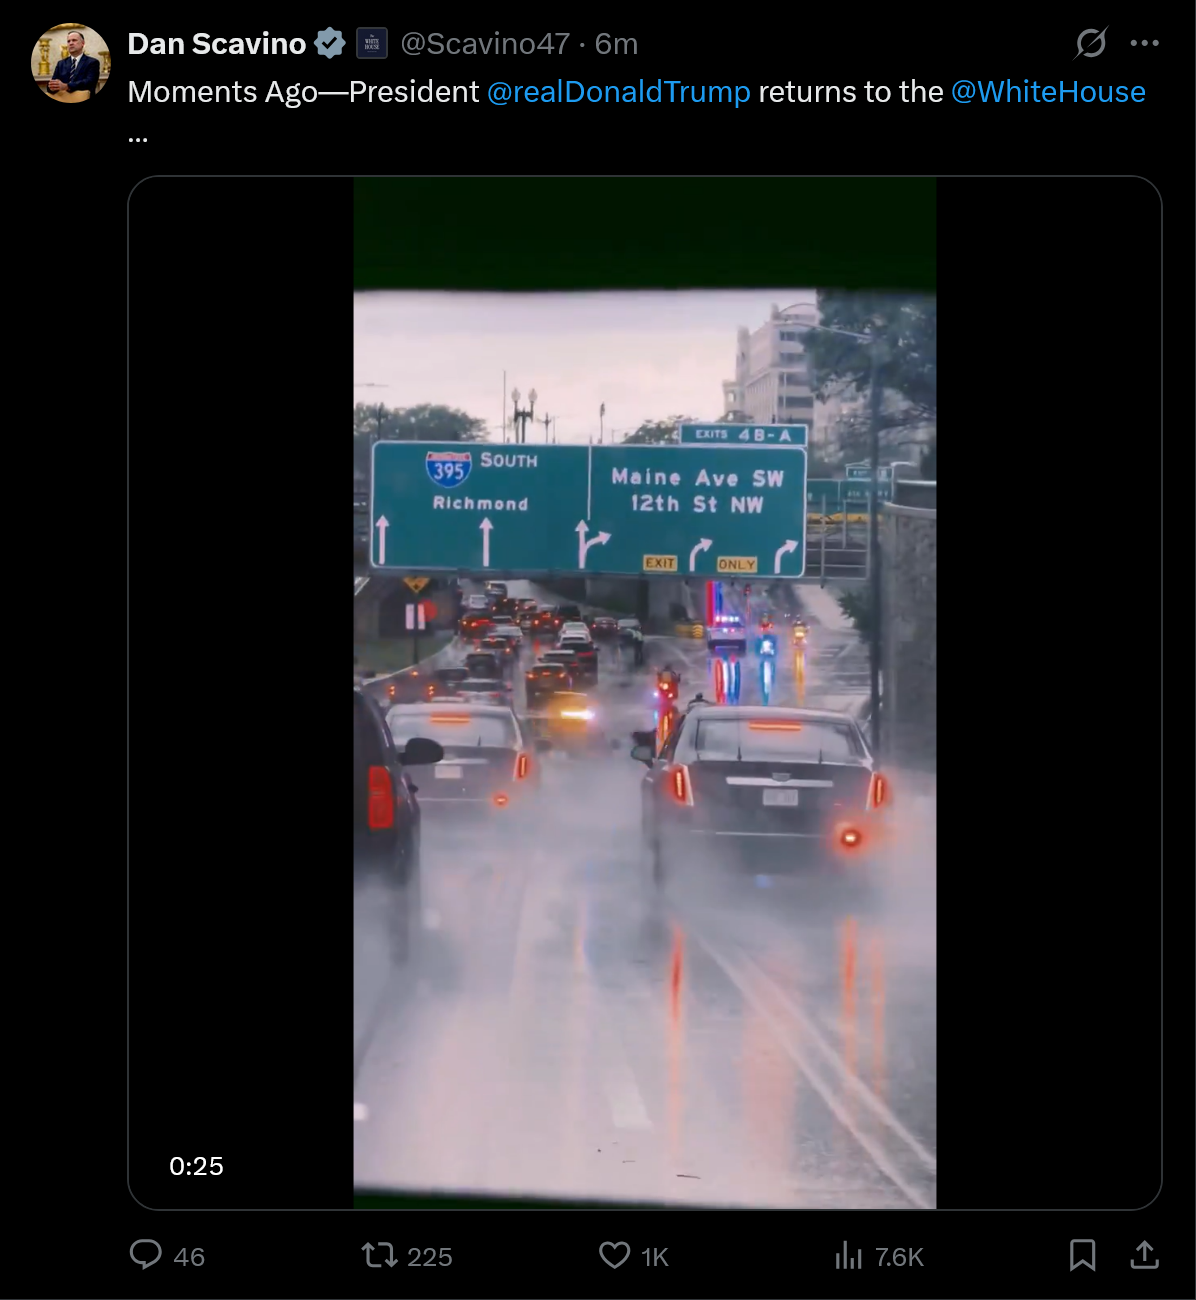Viewport: 1196px width, 1300px height.
Task: Expand truncated post text ellipsis
Action: tap(138, 139)
